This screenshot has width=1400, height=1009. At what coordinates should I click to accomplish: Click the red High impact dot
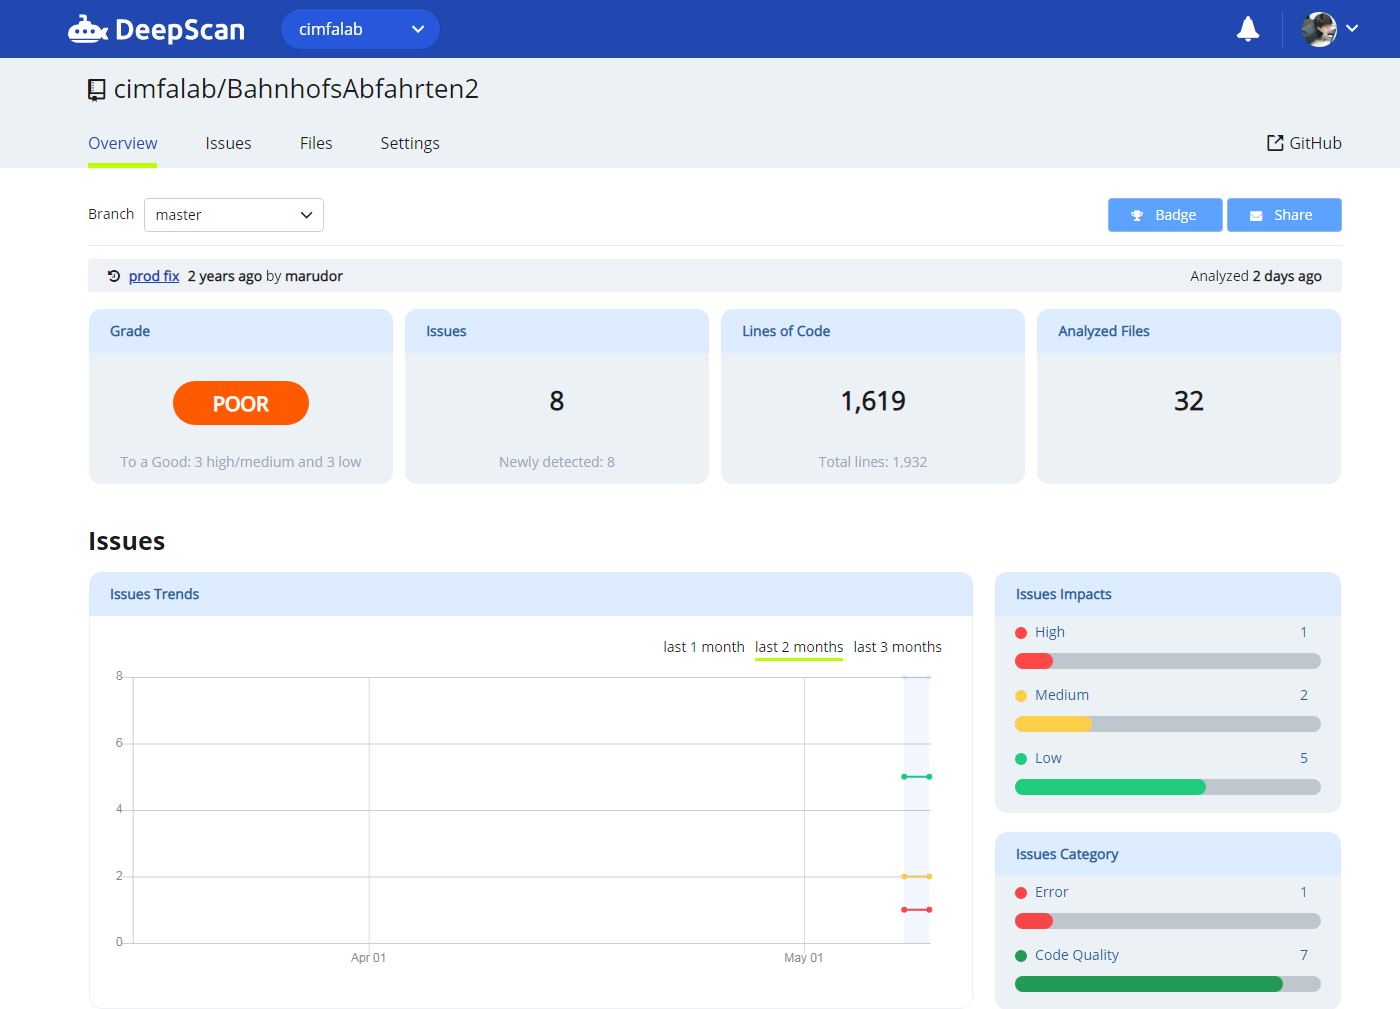click(x=1021, y=633)
